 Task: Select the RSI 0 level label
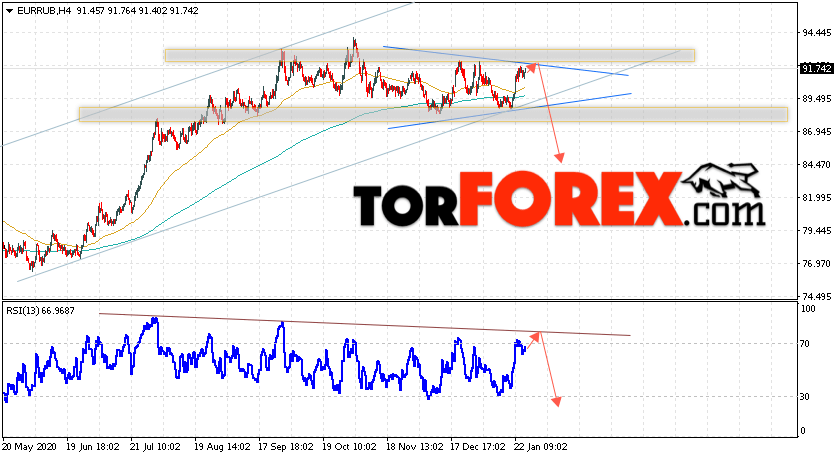point(803,431)
